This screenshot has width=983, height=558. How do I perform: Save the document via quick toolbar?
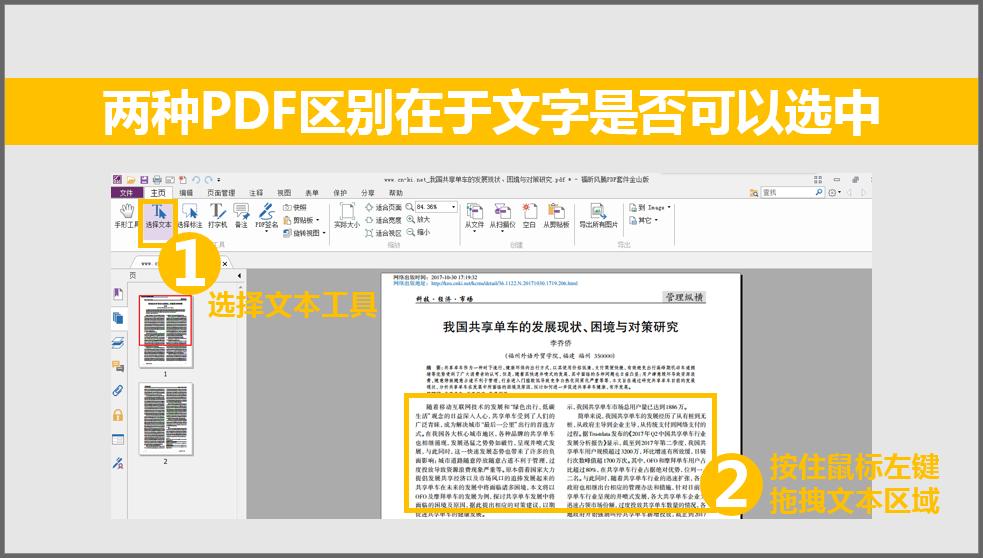(x=144, y=180)
